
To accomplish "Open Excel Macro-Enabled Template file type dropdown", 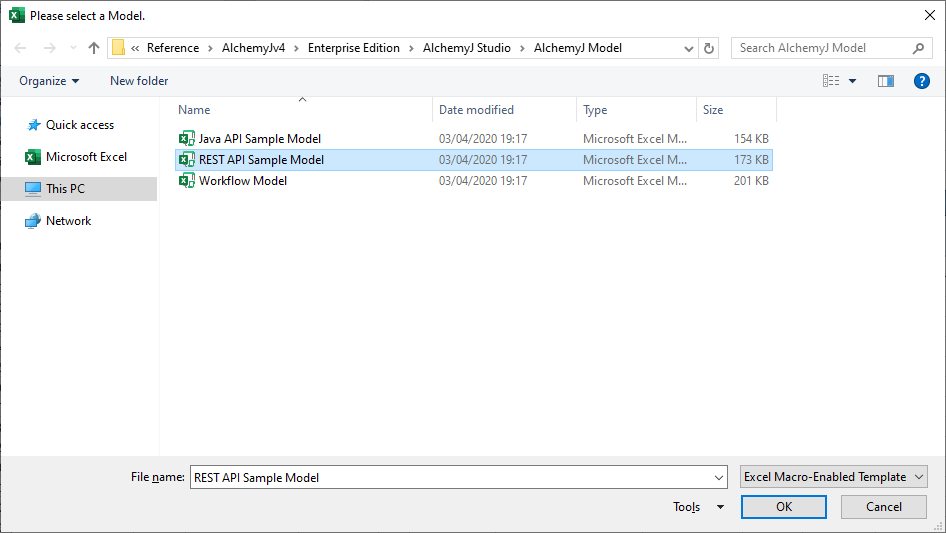I will pos(833,477).
